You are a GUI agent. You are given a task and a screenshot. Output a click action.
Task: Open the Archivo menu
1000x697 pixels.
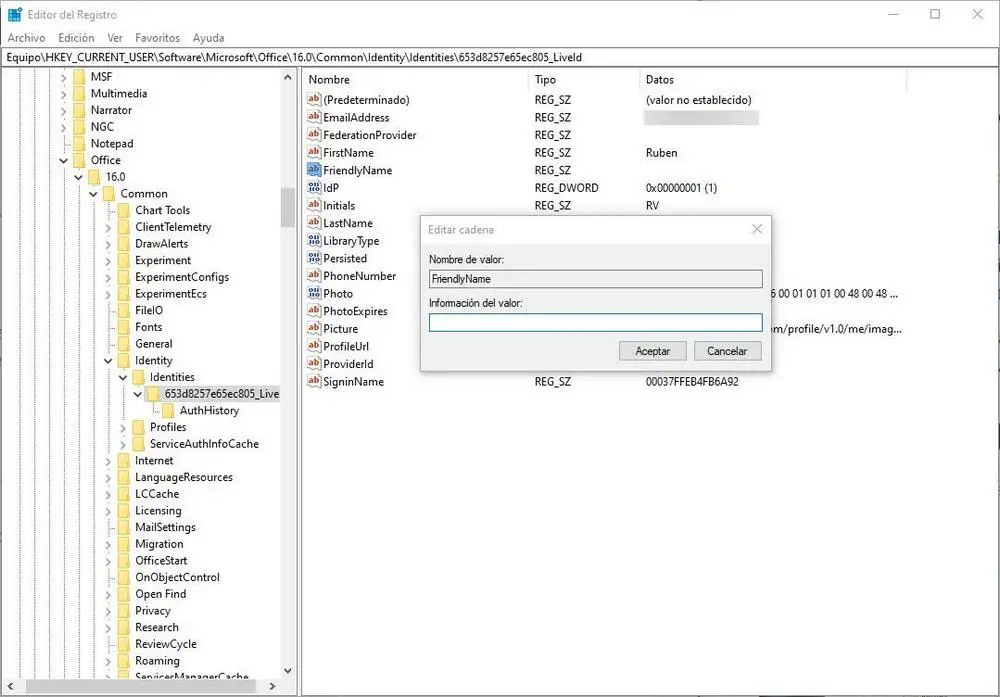click(x=26, y=38)
